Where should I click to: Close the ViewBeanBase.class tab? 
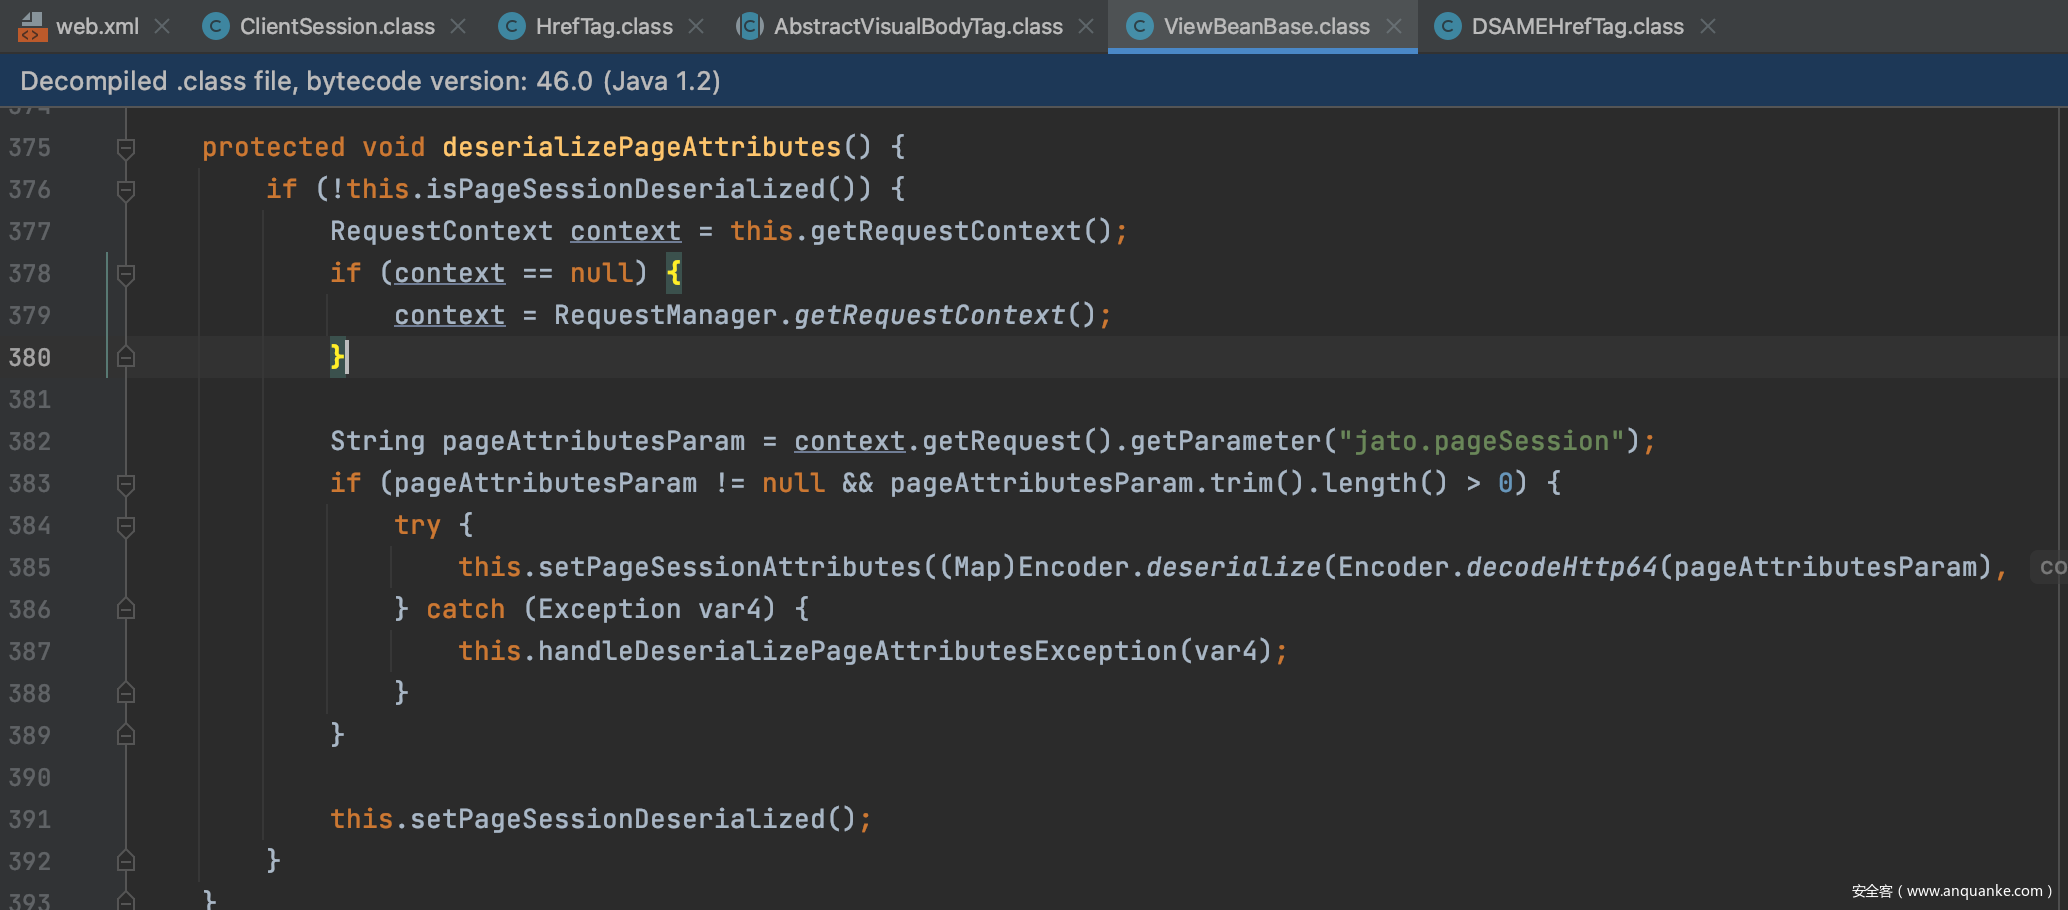[1394, 27]
